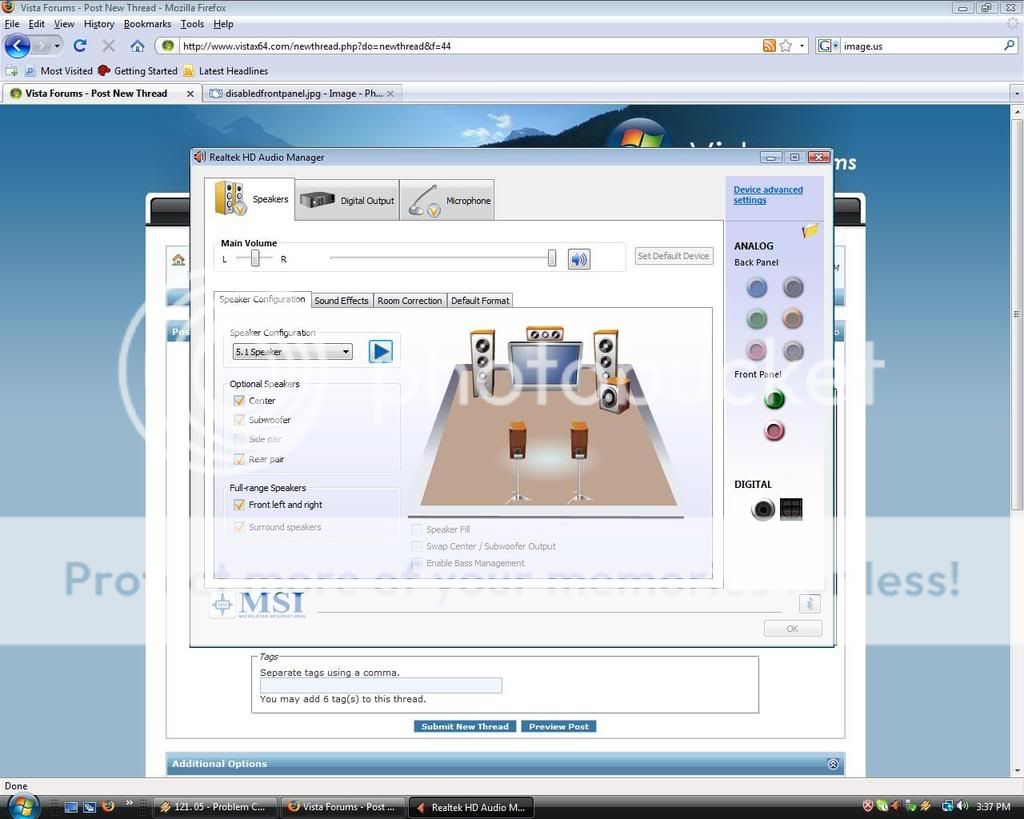The height and width of the screenshot is (819, 1024).
Task: Expand taskbar quick launch overflow chevron
Action: pos(129,803)
